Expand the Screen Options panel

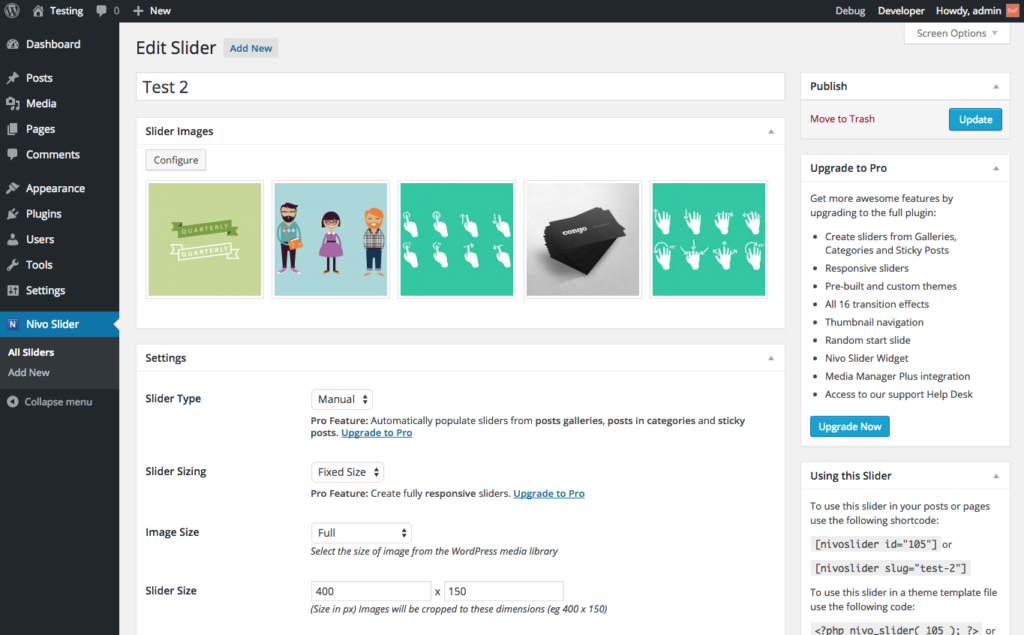click(x=955, y=33)
